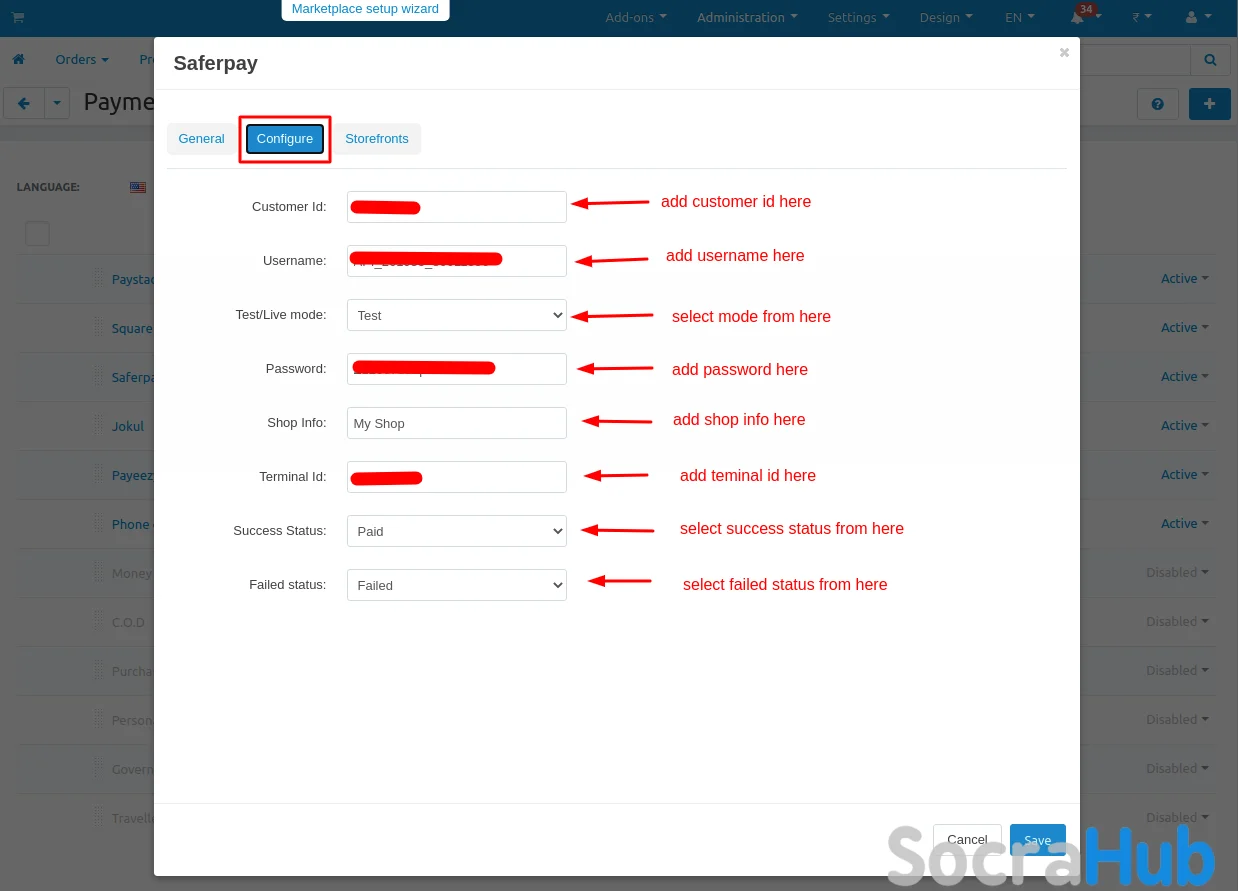Click the Shop Info input field
Screen dimensions: 1238x891
(456, 423)
